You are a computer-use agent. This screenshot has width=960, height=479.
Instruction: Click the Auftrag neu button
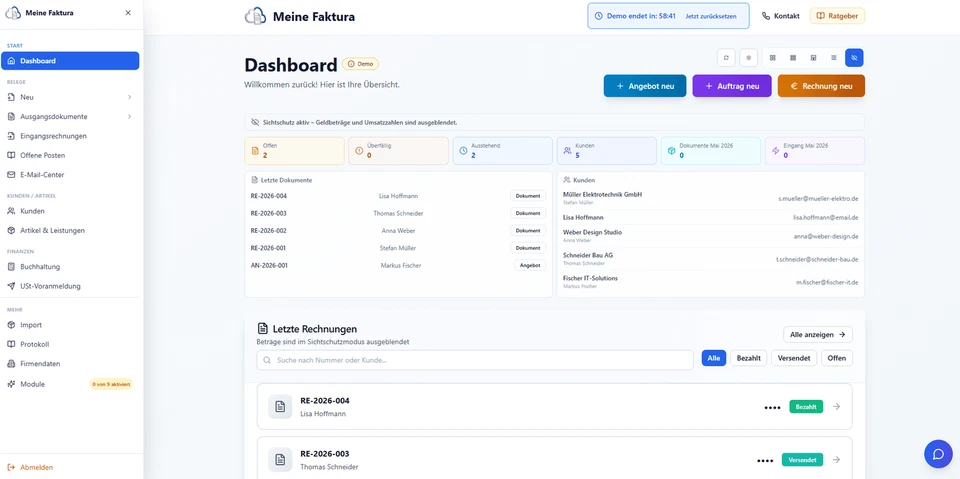click(732, 86)
